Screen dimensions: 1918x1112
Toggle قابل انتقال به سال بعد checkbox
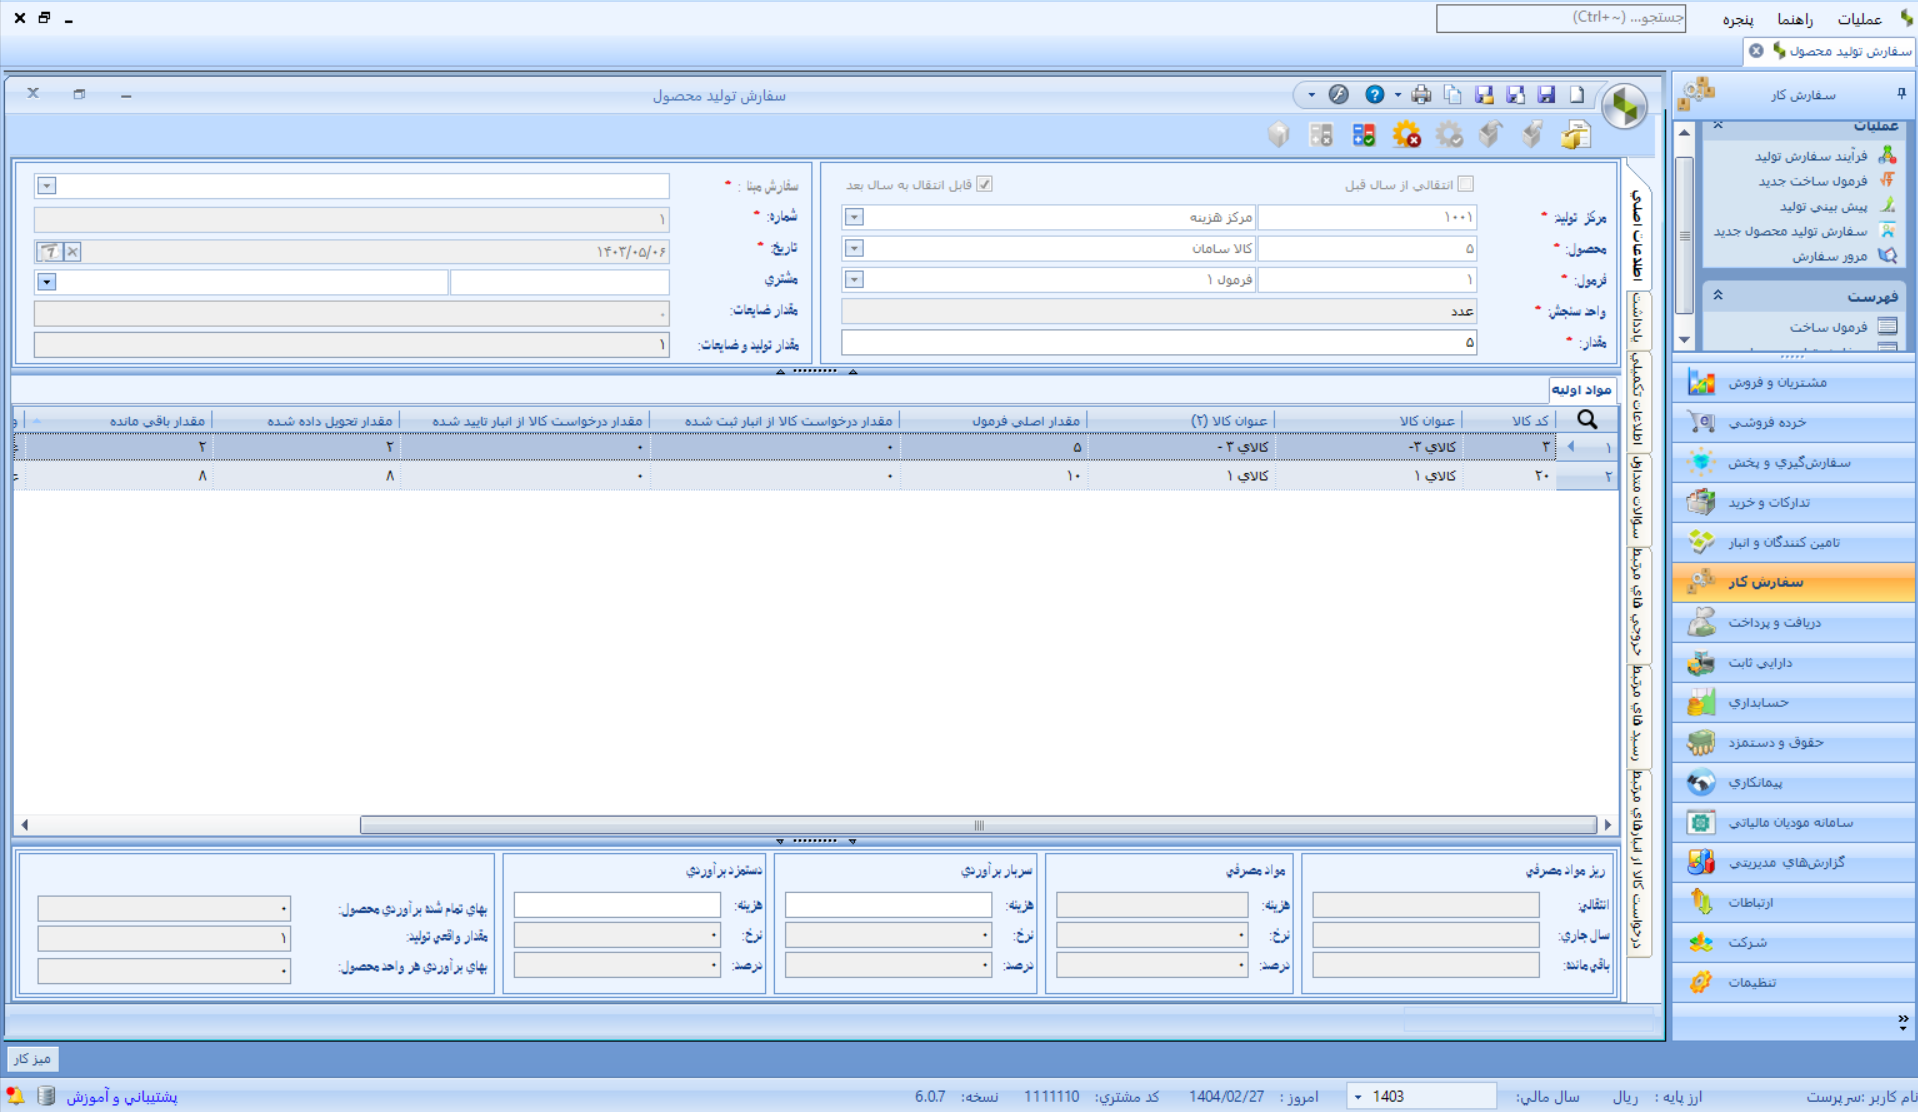pos(985,184)
